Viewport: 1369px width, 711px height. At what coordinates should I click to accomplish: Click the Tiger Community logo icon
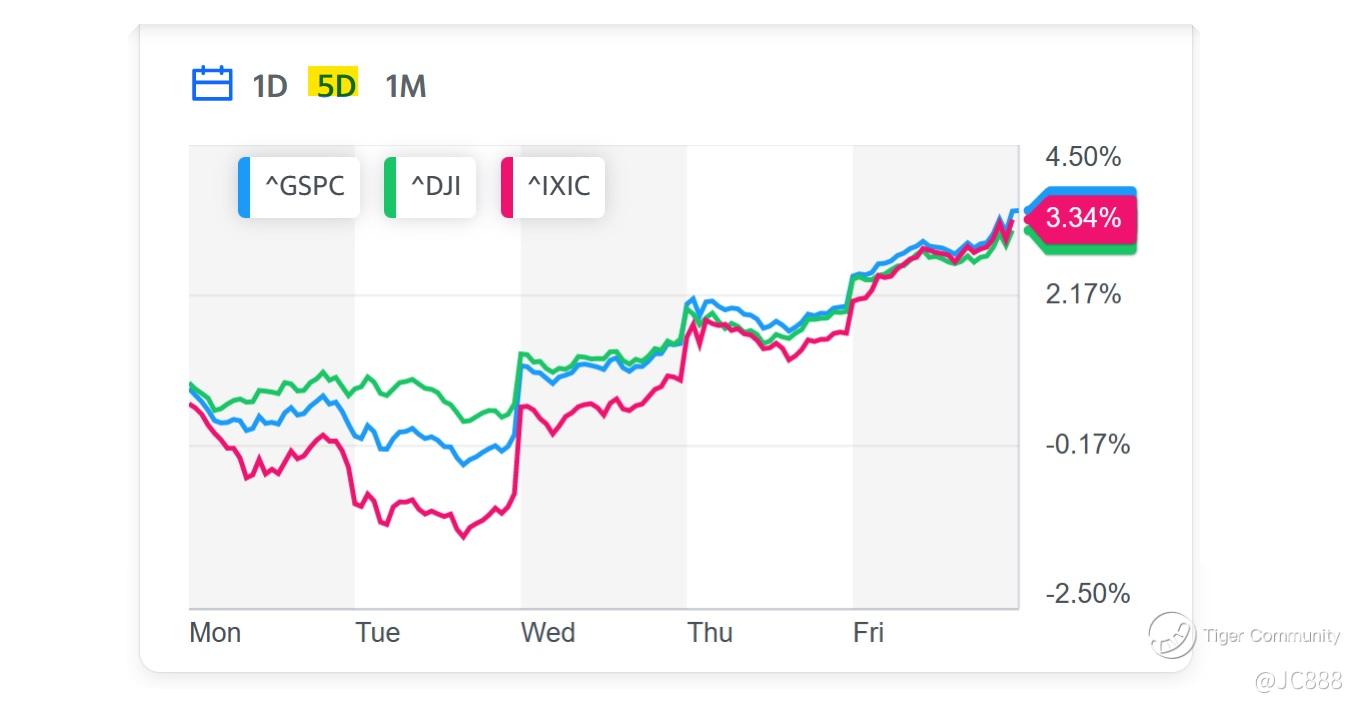[x=1171, y=635]
